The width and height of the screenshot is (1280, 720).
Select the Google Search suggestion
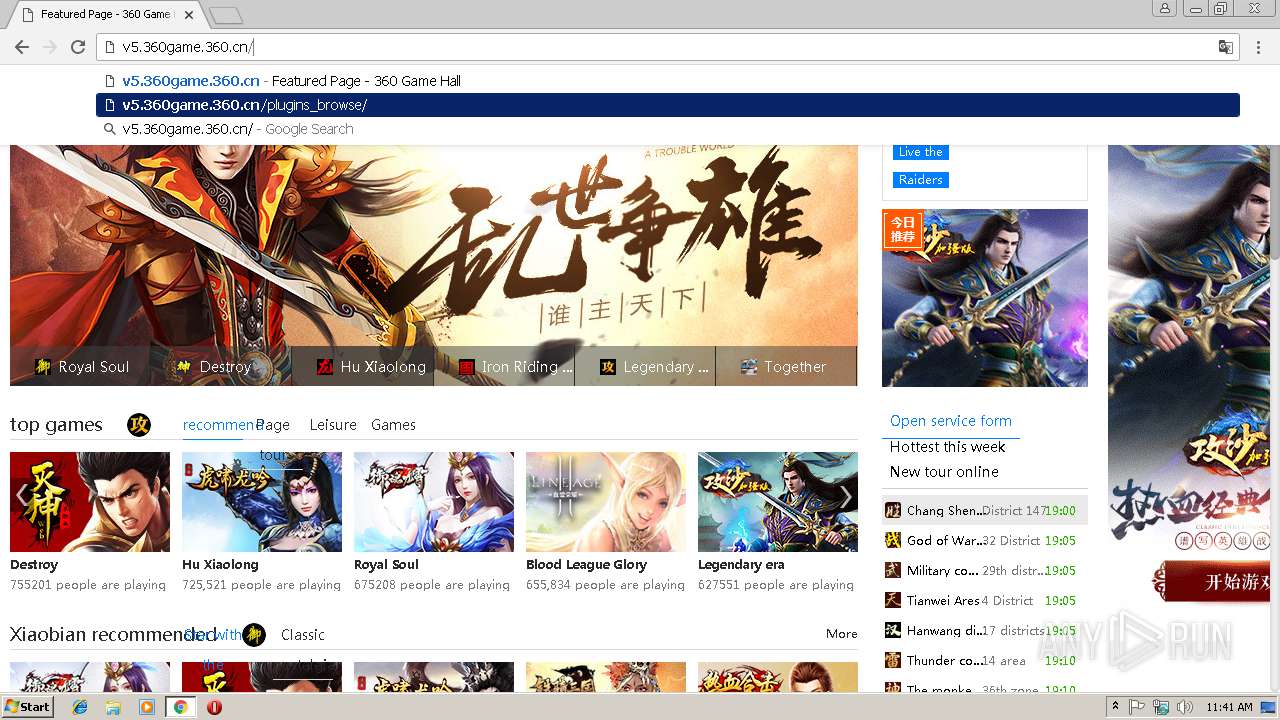[x=667, y=129]
